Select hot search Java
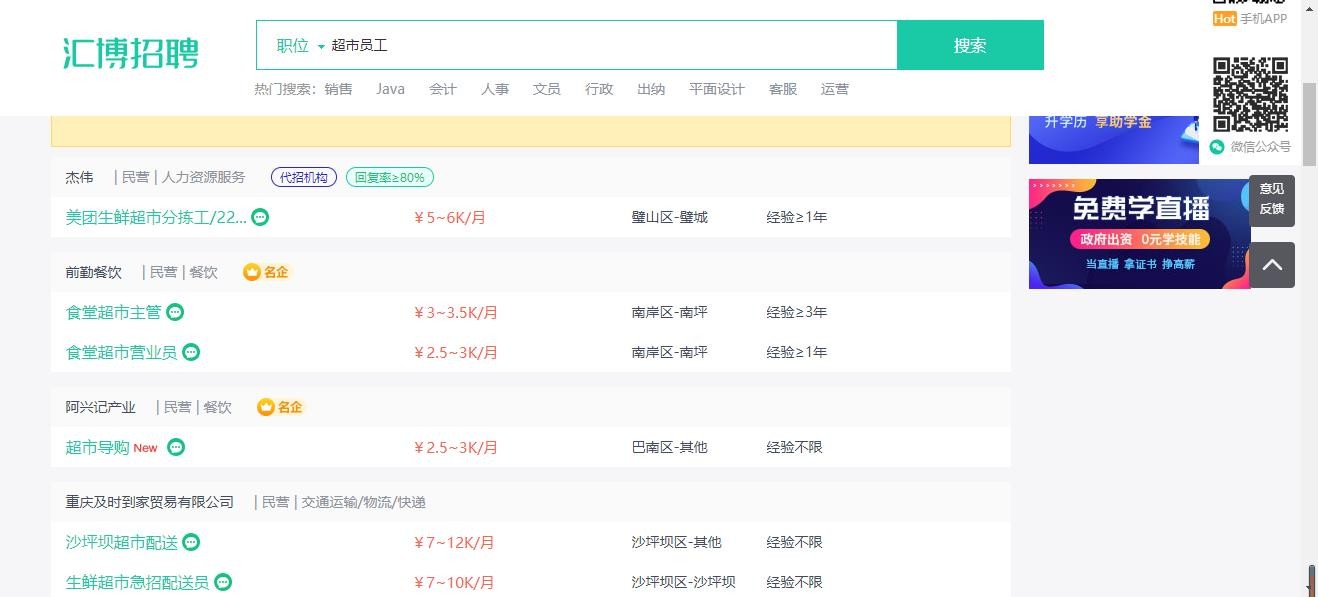Image resolution: width=1318 pixels, height=597 pixels. (x=390, y=89)
